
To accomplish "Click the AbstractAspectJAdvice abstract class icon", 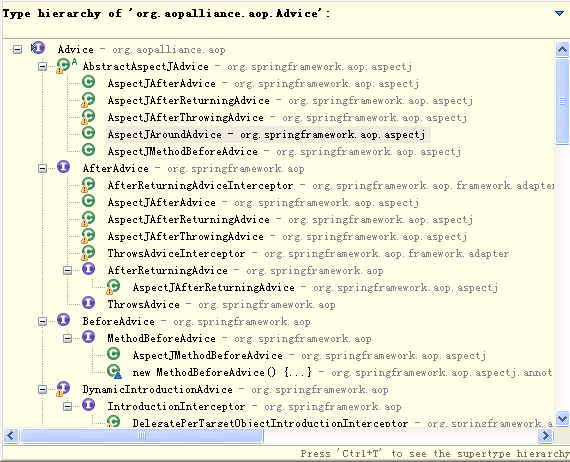I will click(65, 65).
